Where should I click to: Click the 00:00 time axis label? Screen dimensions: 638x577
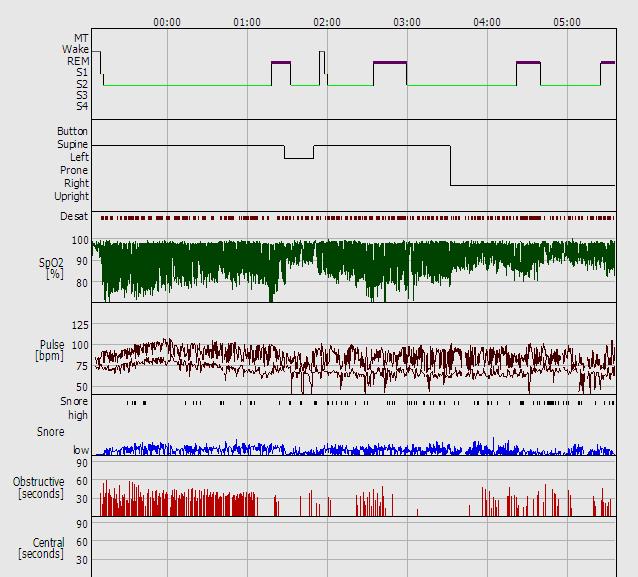pyautogui.click(x=167, y=22)
